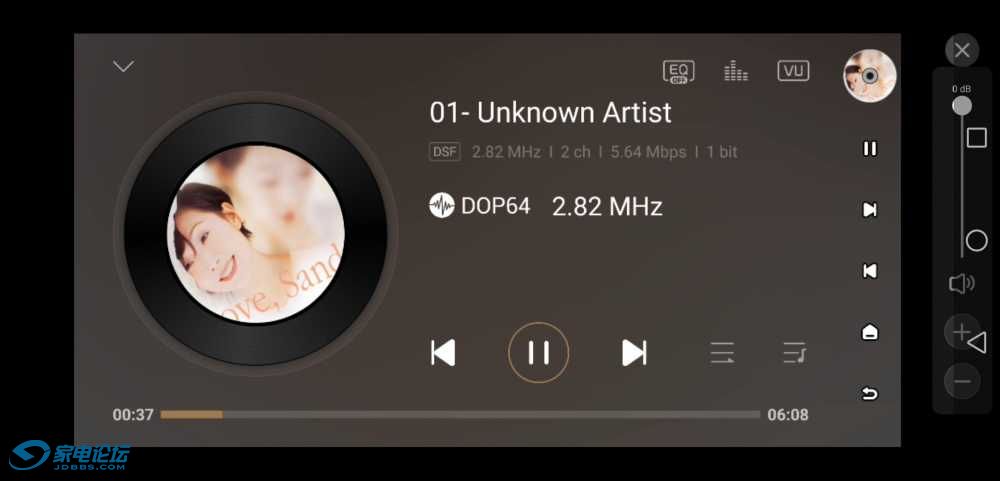Close the volume panel with X
Image resolution: width=1000 pixels, height=481 pixels.
[x=962, y=50]
